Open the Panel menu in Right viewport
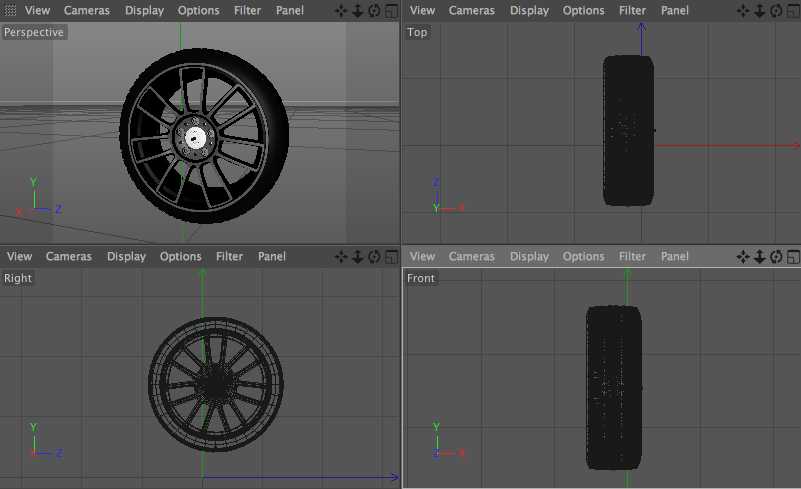 272,257
